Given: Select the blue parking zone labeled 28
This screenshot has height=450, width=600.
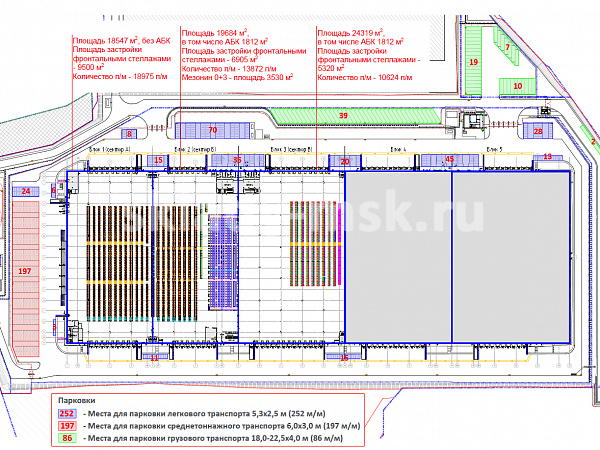Looking at the screenshot, I should 538,131.
